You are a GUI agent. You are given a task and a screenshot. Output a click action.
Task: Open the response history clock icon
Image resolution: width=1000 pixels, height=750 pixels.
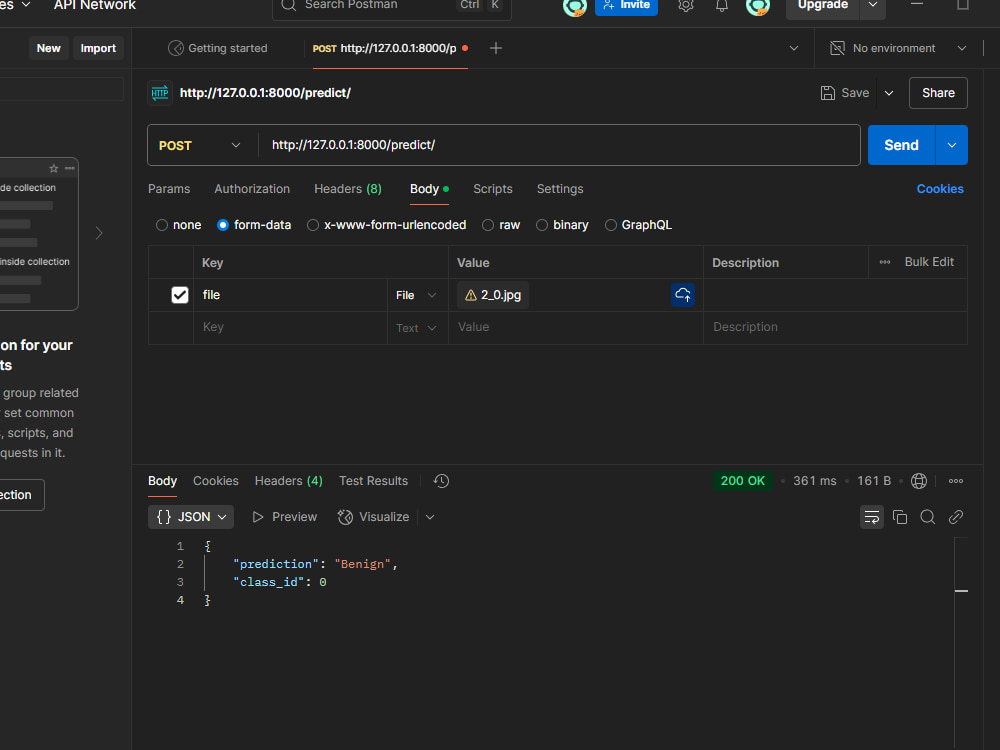(x=441, y=481)
